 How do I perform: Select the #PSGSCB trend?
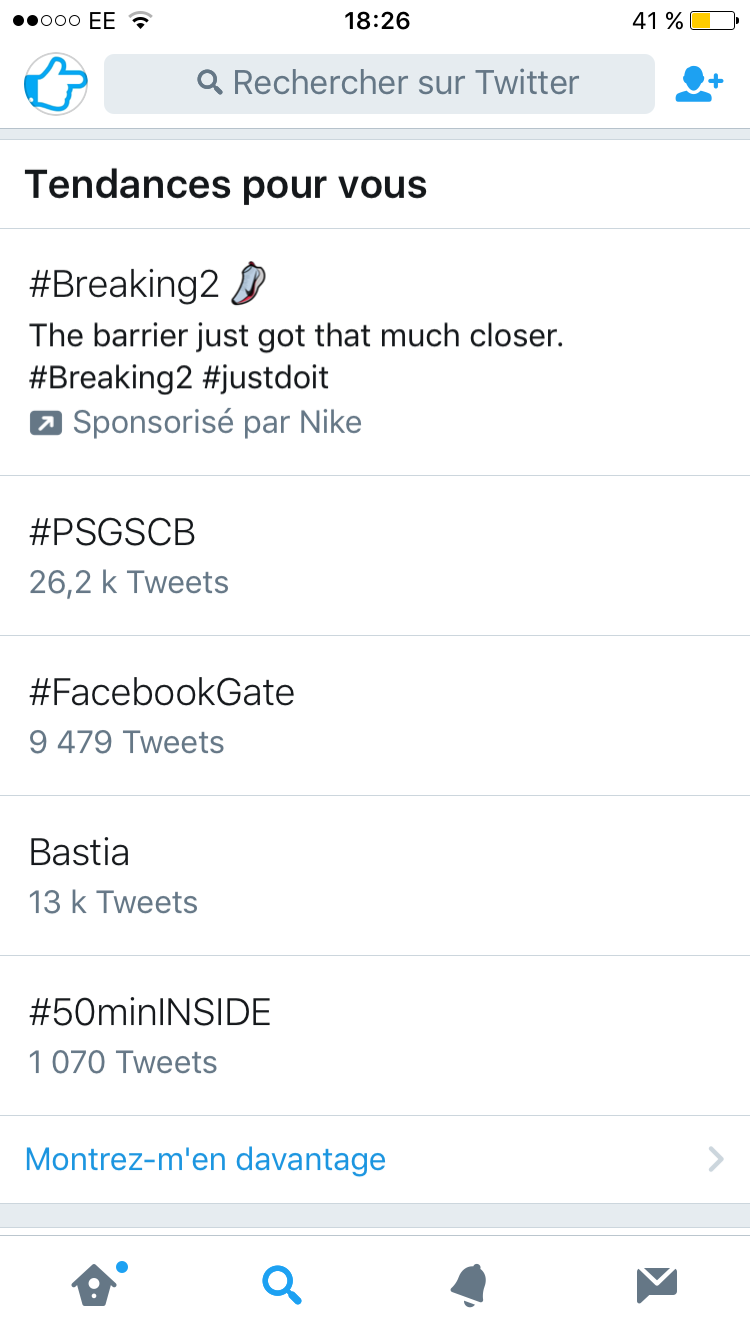tap(112, 533)
